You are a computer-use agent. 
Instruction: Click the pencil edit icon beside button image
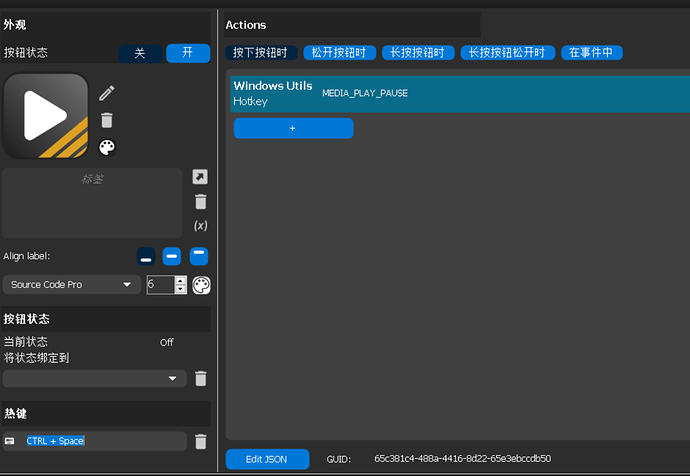click(x=107, y=93)
